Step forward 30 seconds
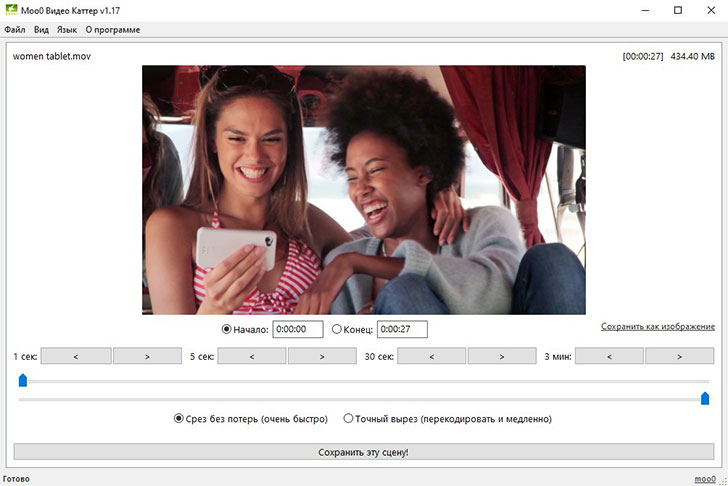The image size is (728, 486). coord(502,356)
